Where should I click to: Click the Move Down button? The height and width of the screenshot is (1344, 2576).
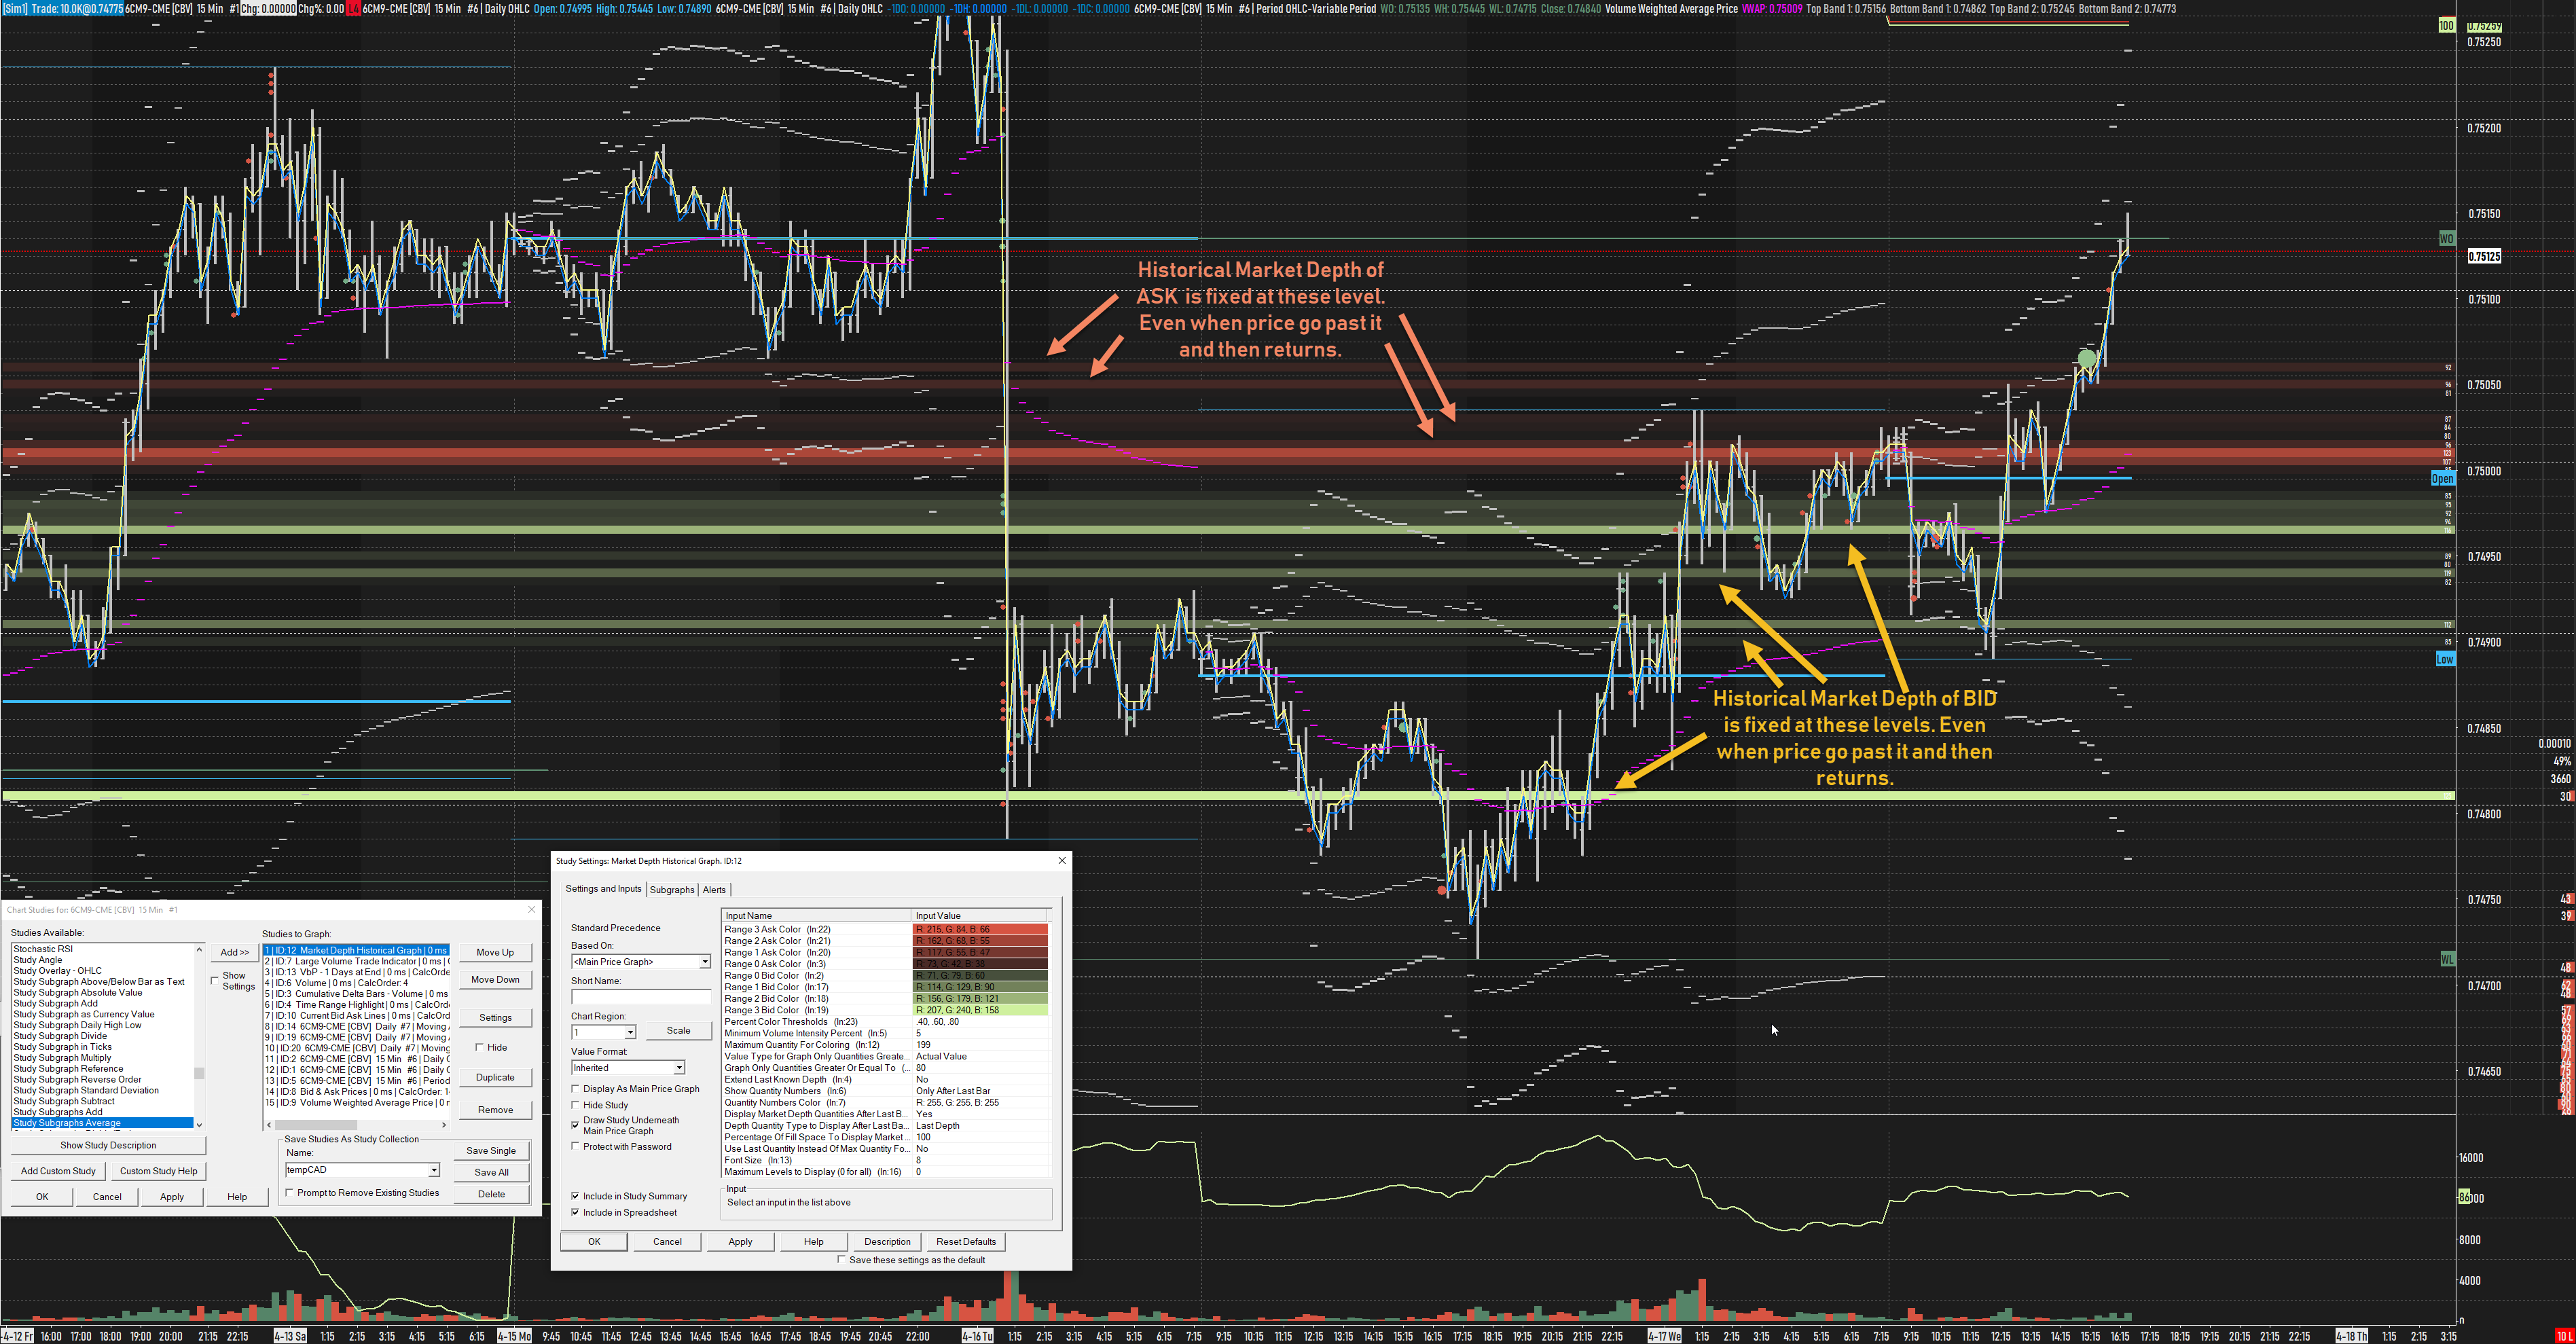point(495,980)
